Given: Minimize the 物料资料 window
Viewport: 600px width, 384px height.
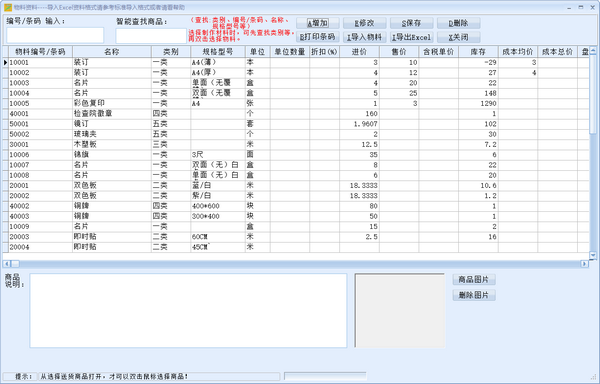Looking at the screenshot, I should click(x=569, y=7).
